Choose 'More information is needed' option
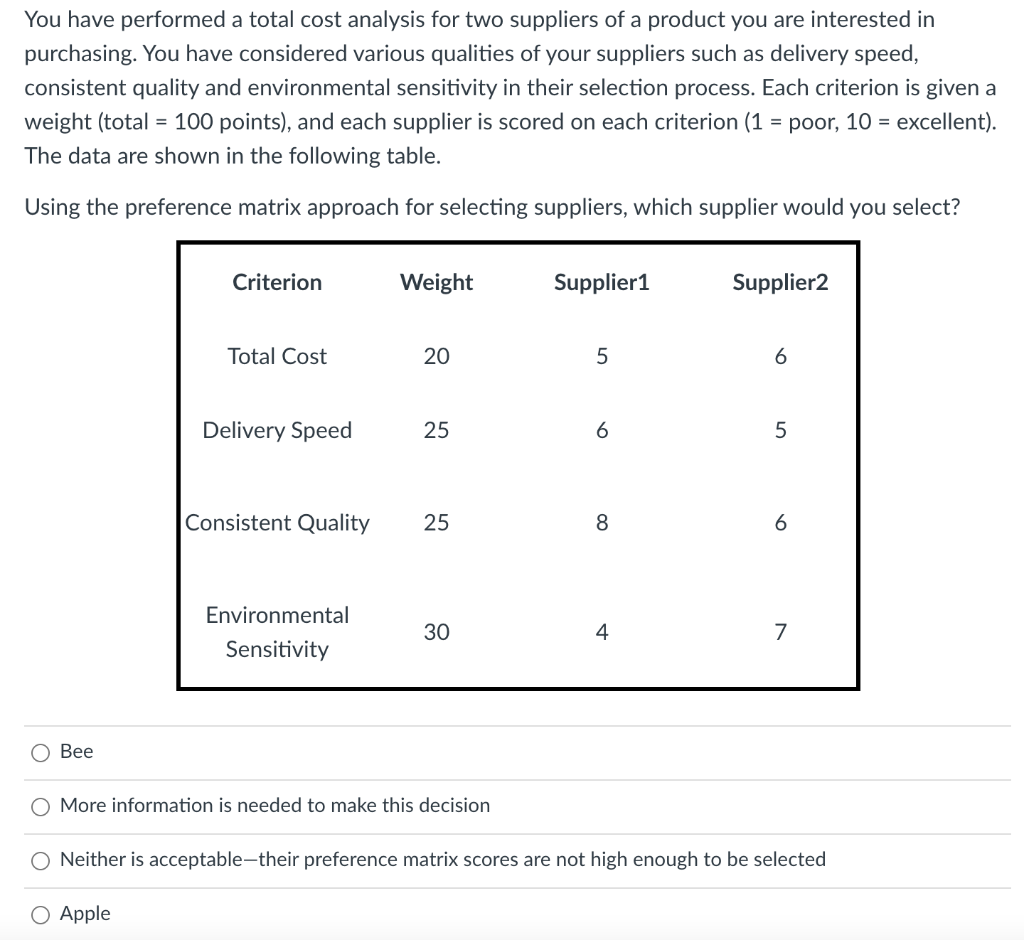This screenshot has width=1024, height=940. (x=39, y=806)
